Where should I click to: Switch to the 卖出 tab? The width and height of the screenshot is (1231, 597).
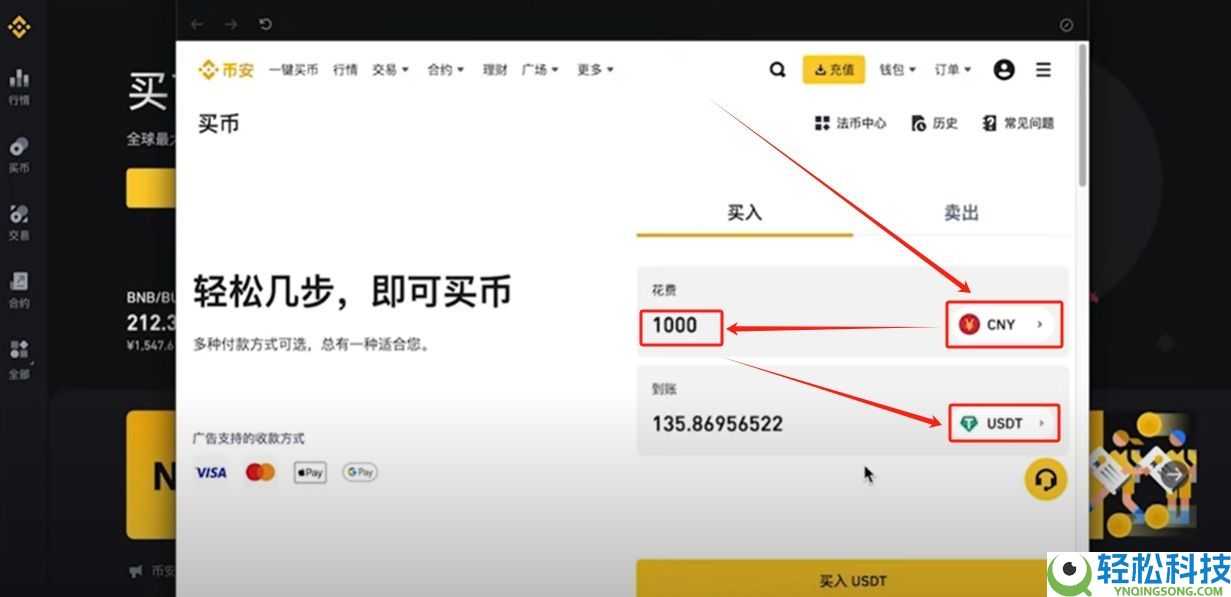tap(959, 213)
